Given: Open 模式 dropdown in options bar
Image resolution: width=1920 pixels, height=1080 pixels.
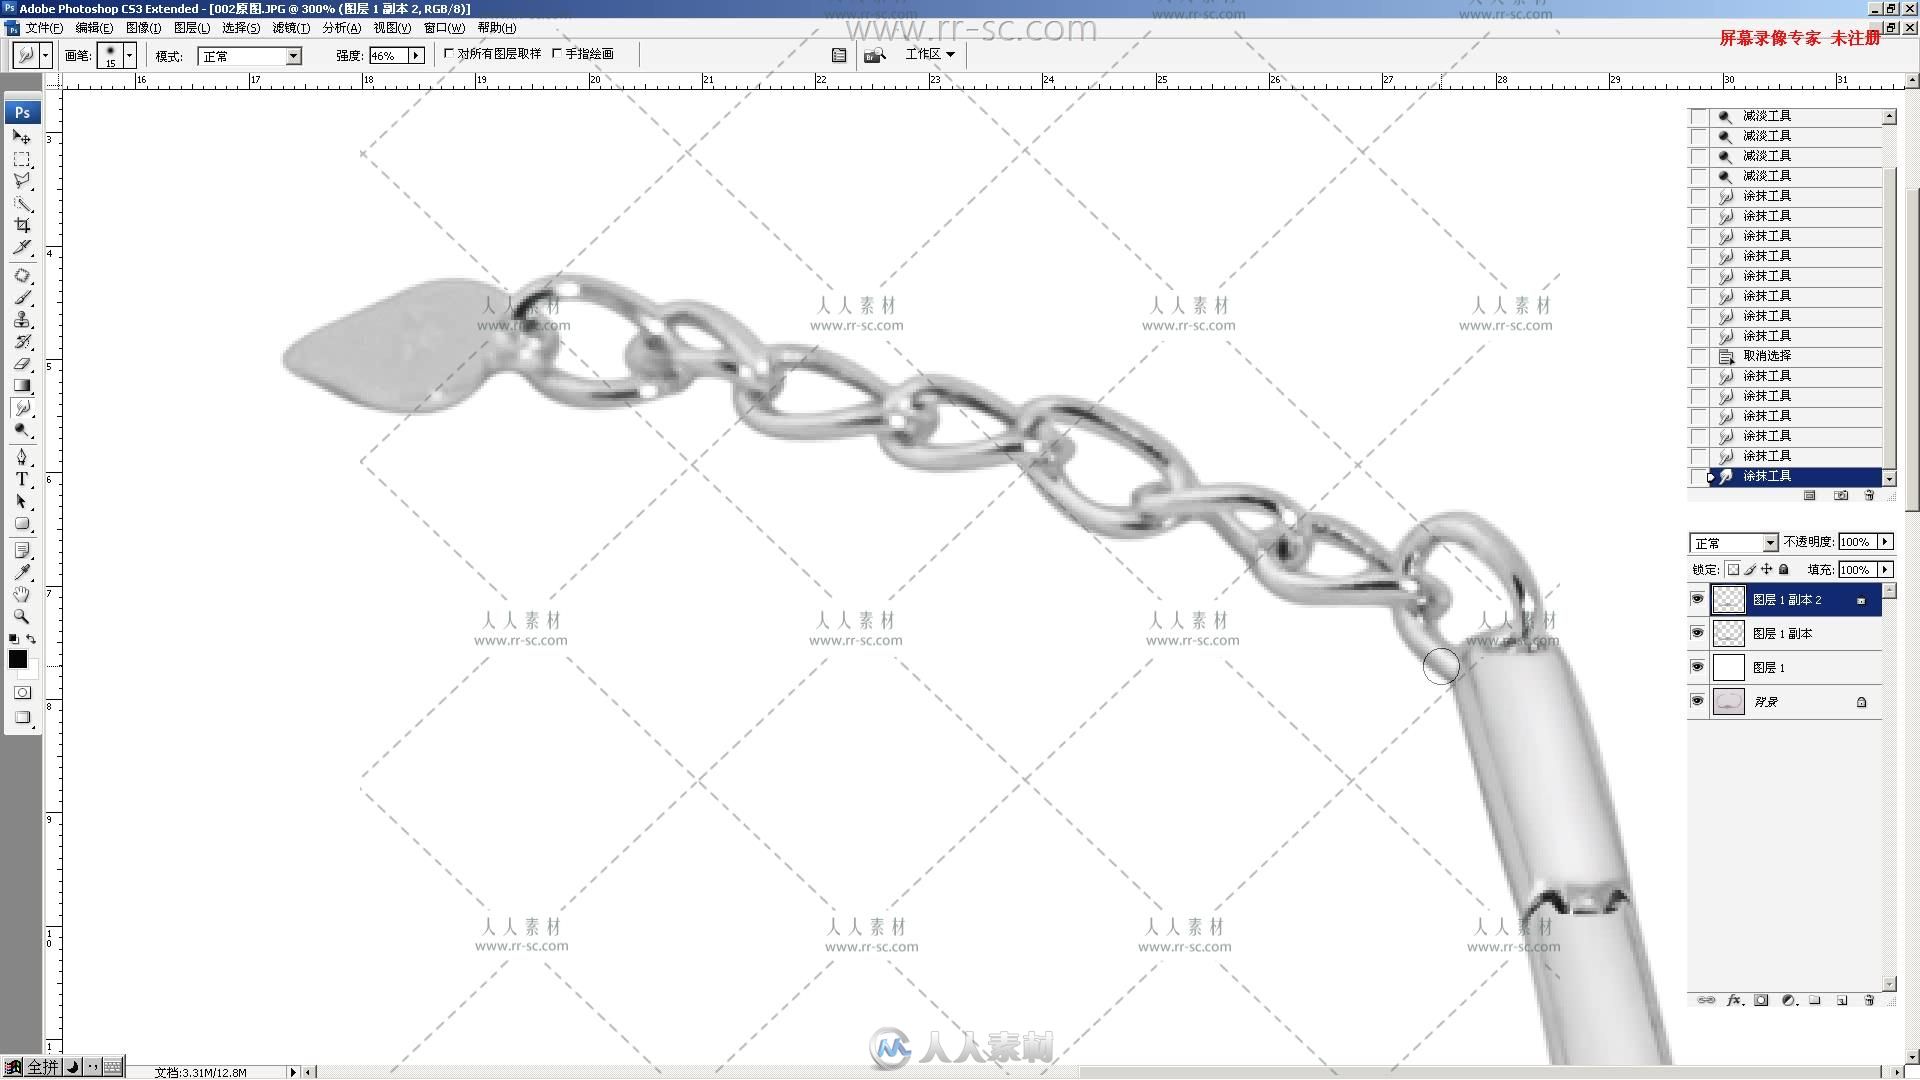Looking at the screenshot, I should pos(294,56).
